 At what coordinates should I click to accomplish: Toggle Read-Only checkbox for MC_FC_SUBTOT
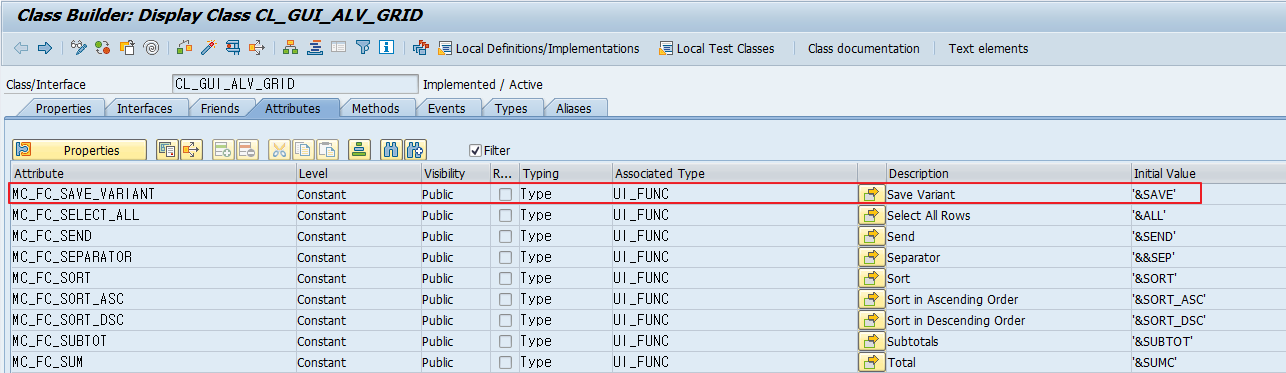point(506,341)
